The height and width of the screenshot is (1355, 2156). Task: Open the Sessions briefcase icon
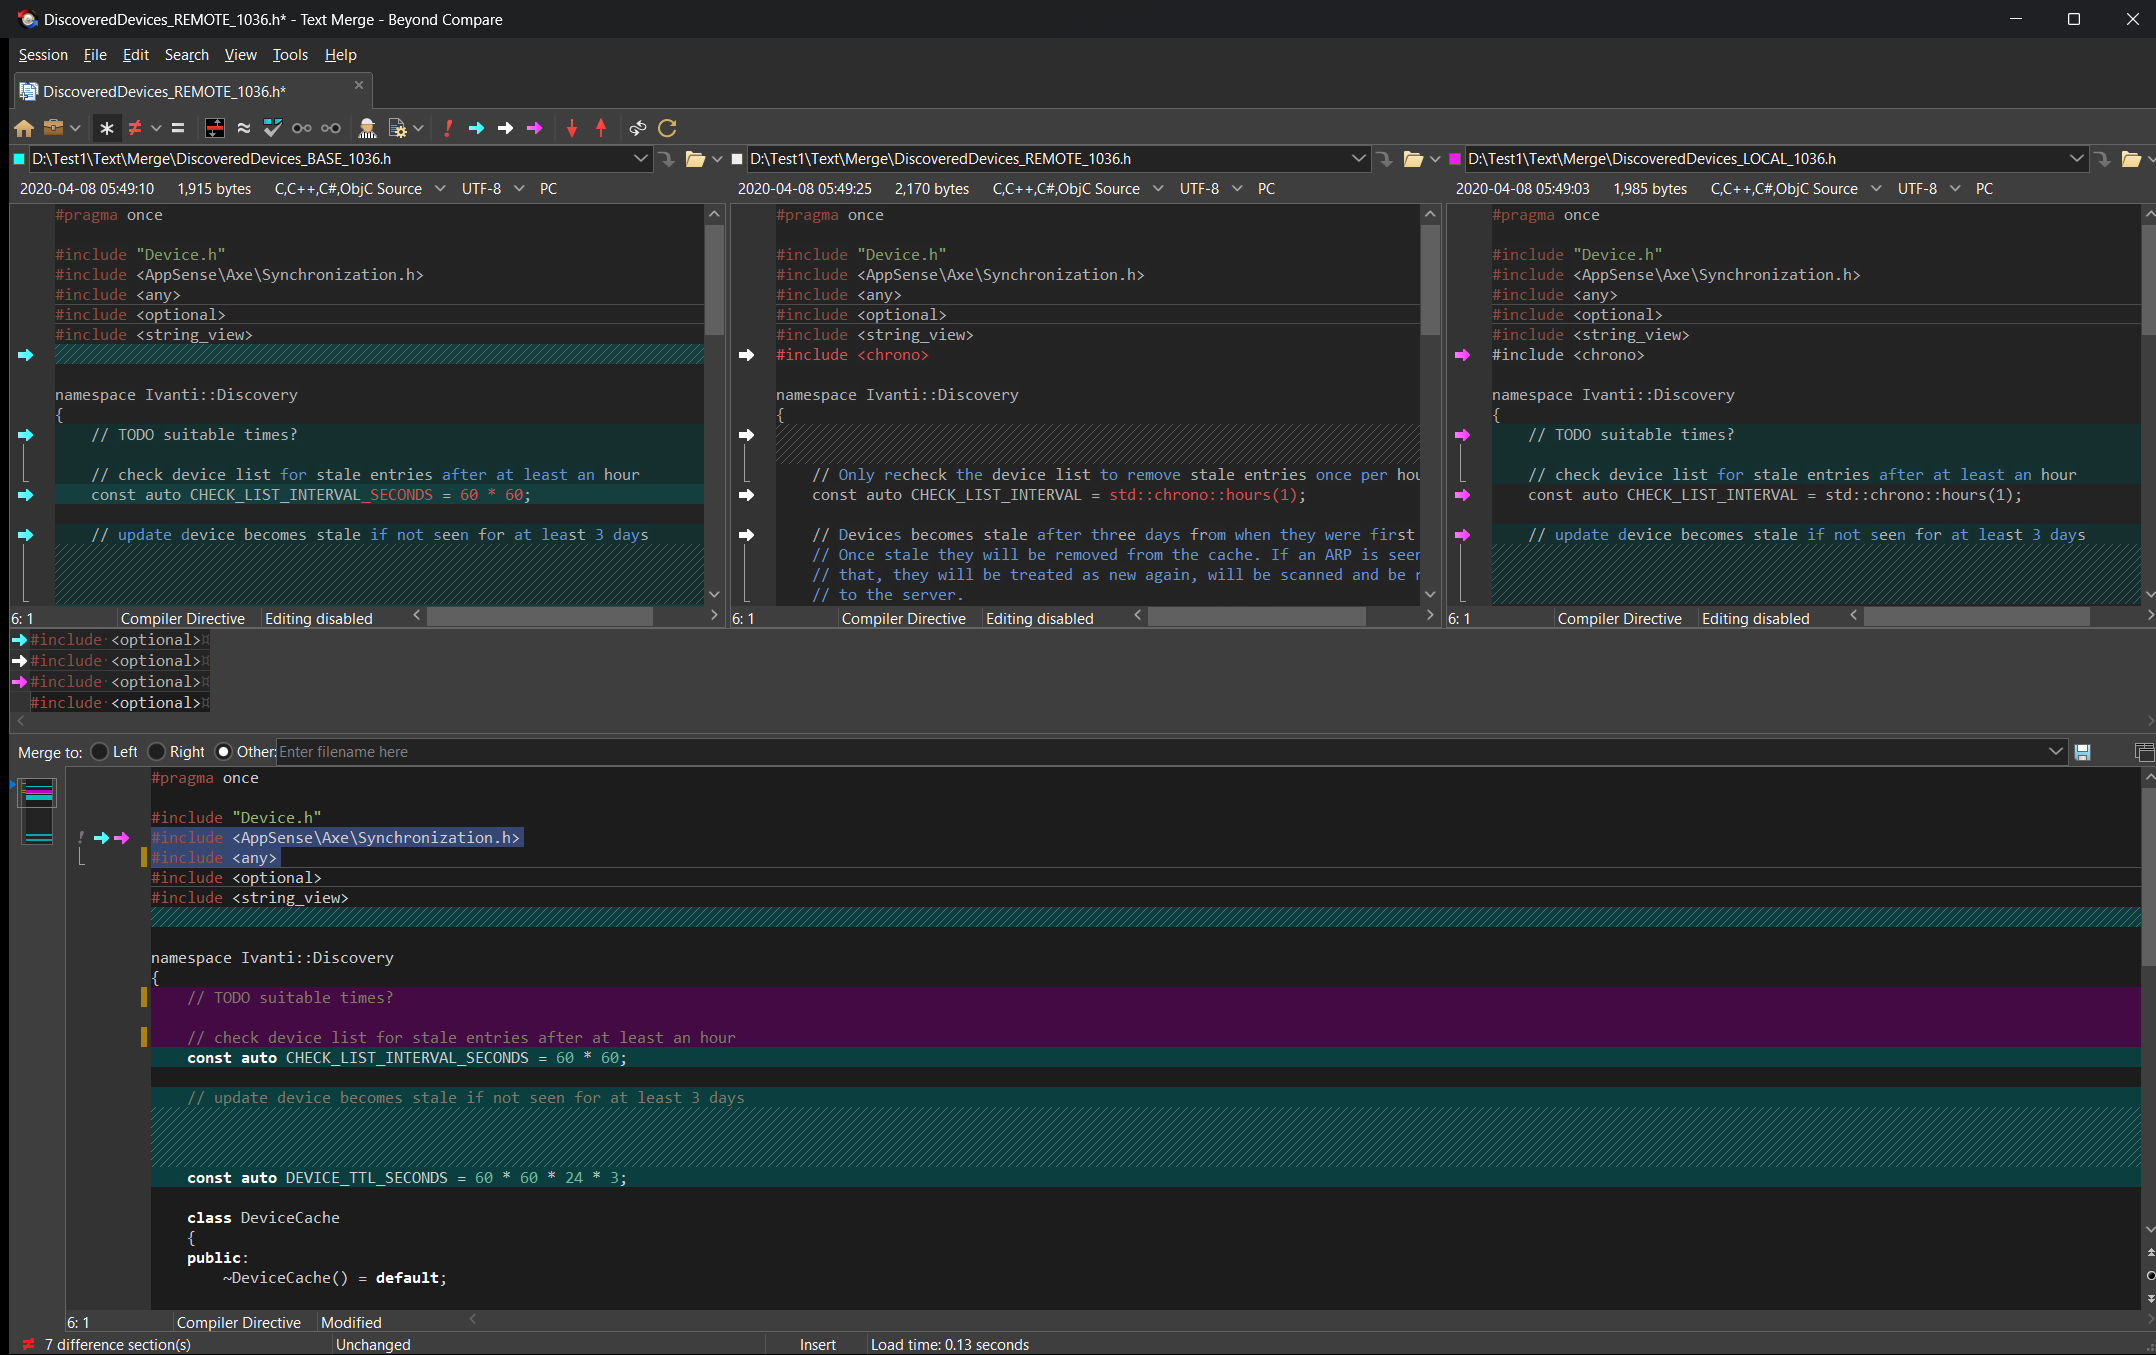point(53,128)
